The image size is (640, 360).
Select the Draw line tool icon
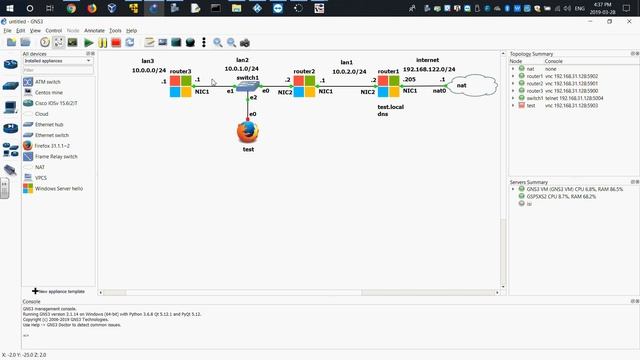click(x=204, y=42)
